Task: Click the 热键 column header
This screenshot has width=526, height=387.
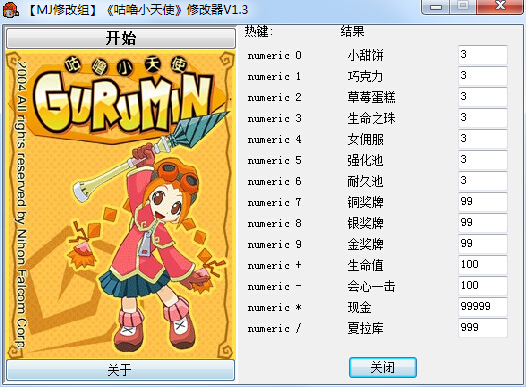Action: [259, 31]
